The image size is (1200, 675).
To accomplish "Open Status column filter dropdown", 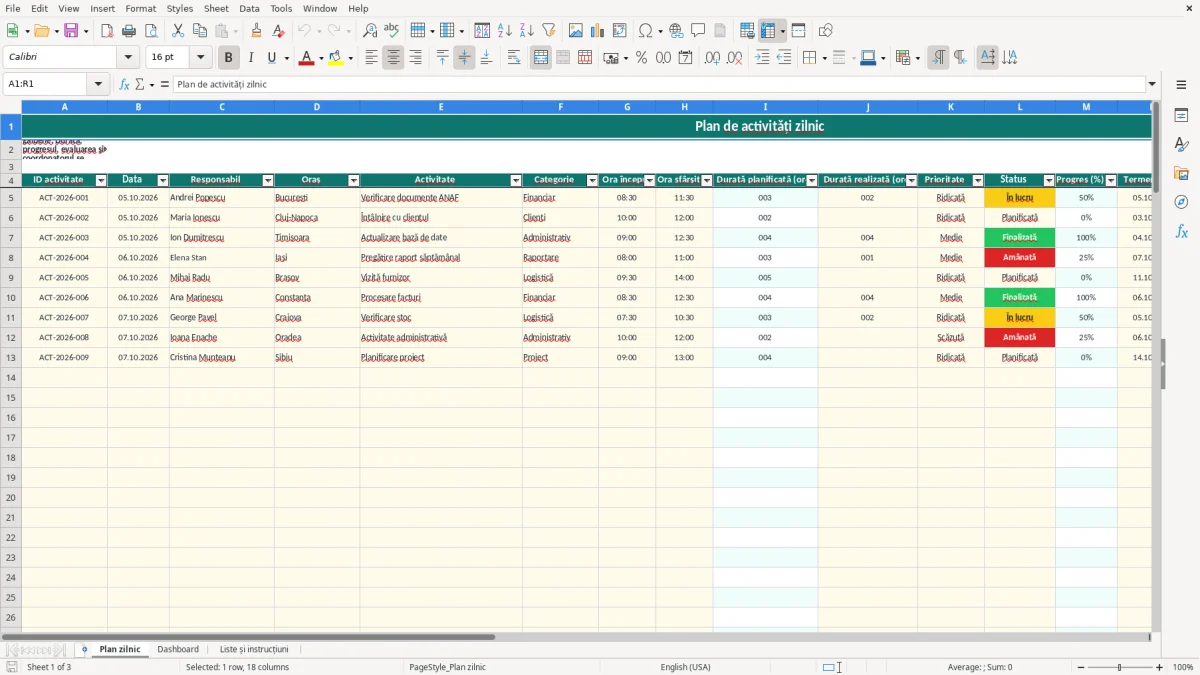I will (1049, 181).
